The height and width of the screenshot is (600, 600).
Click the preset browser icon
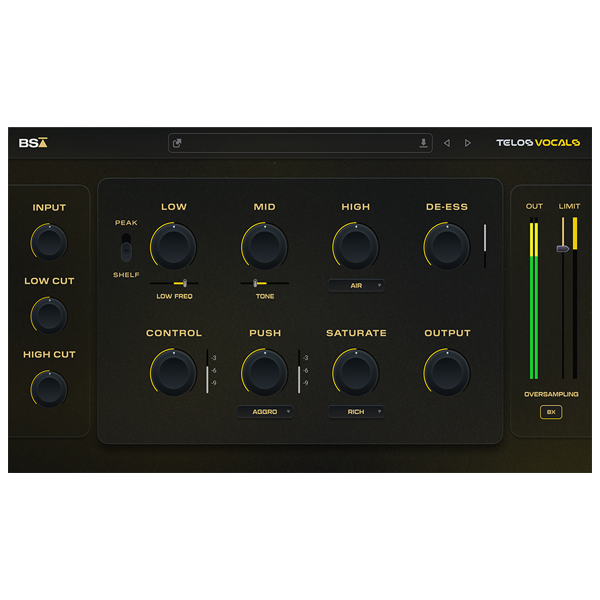178,143
